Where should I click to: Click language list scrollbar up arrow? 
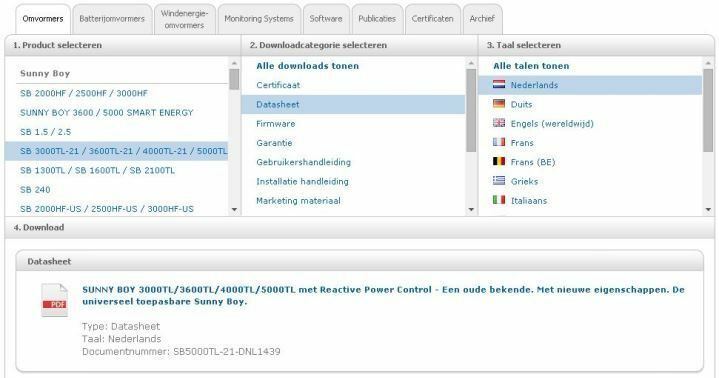click(708, 63)
